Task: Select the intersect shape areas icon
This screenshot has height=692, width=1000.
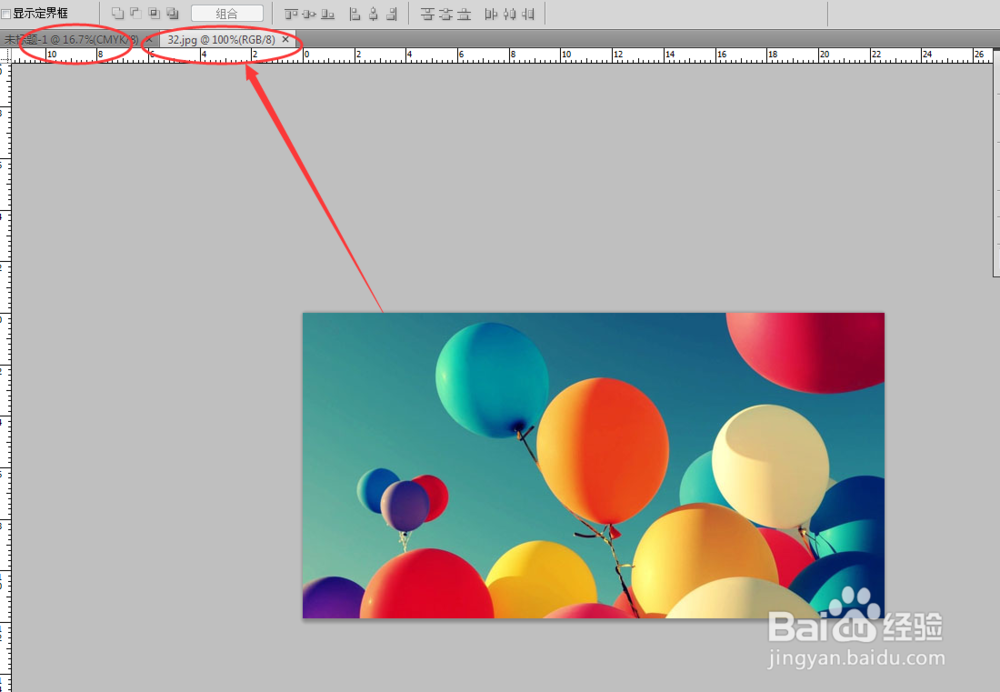Action: click(x=154, y=13)
